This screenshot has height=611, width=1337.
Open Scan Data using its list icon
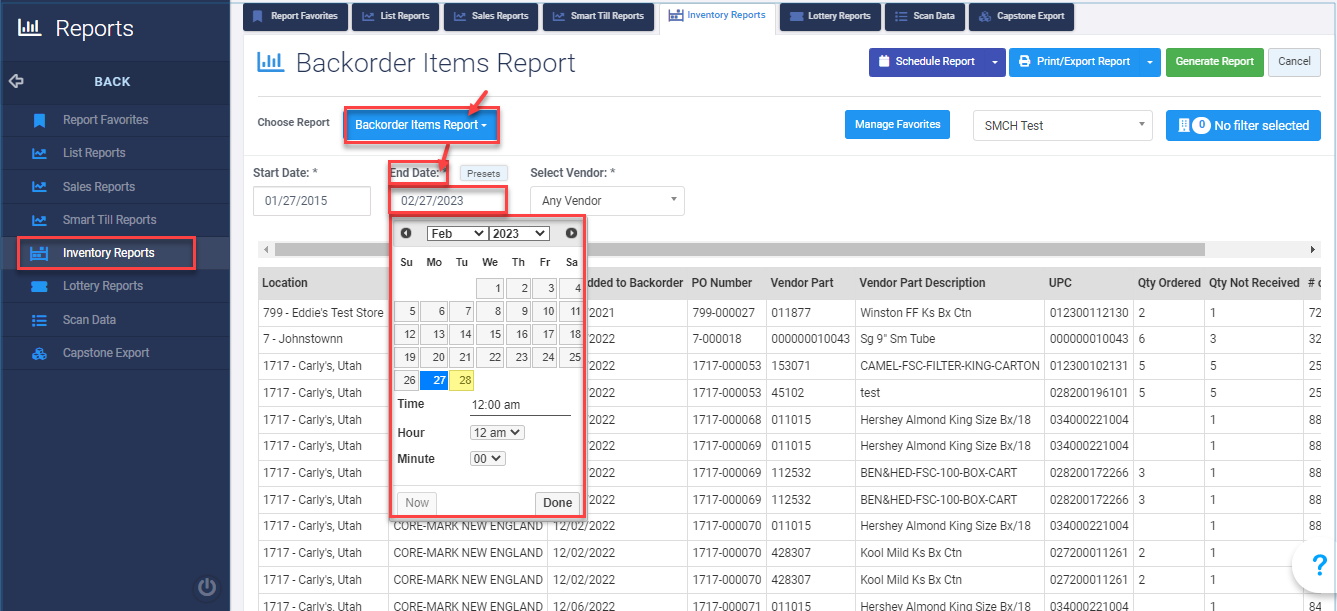tap(40, 319)
